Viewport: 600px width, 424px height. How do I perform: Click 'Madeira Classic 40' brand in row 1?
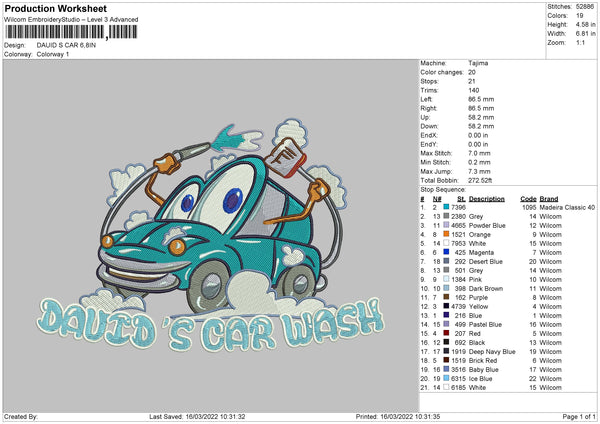click(x=567, y=207)
